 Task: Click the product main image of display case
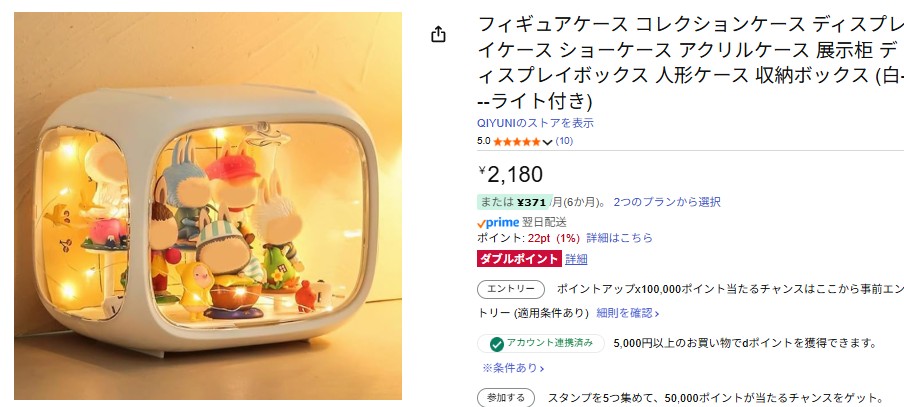coord(208,206)
